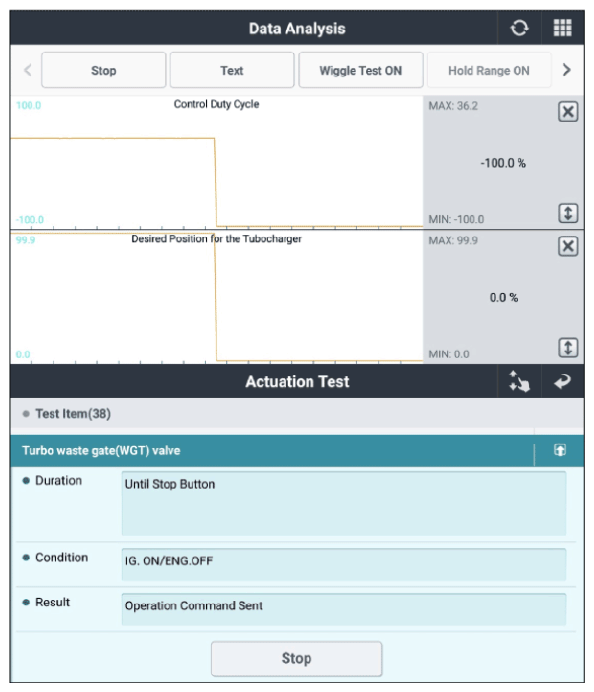This screenshot has height=692, width=594.
Task: Show next toolbar options with right chevron
Action: (x=567, y=70)
